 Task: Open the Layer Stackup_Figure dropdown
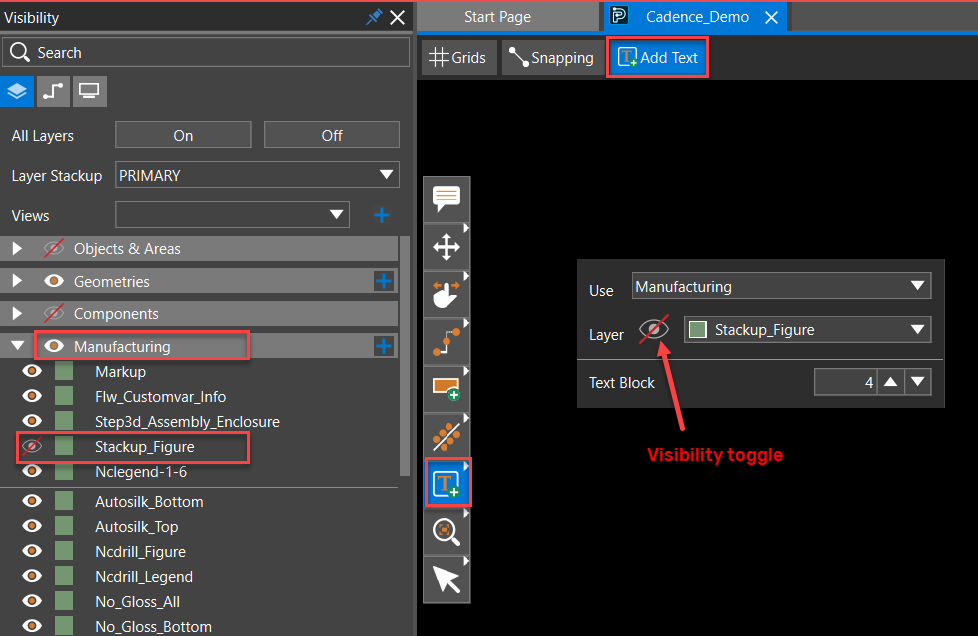[x=808, y=330]
